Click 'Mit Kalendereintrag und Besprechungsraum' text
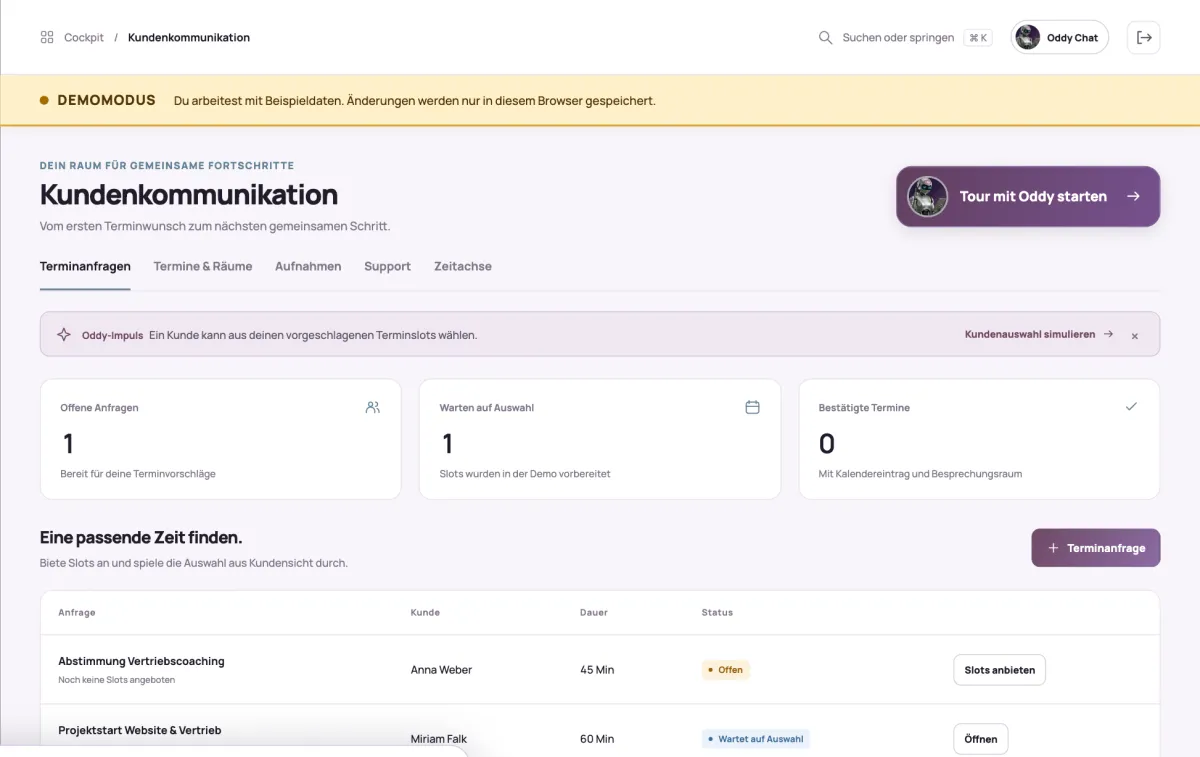The image size is (1200, 757). pos(920,474)
